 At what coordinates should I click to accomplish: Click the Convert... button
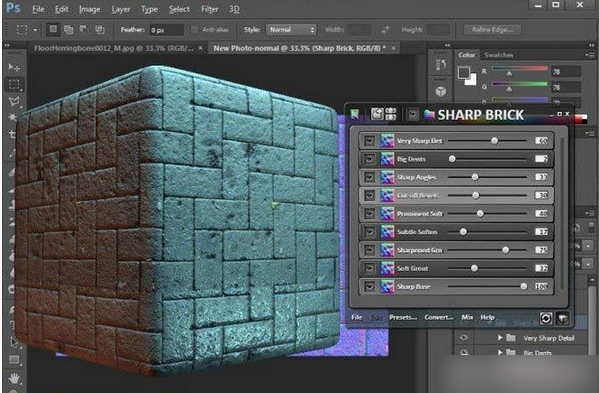click(439, 317)
